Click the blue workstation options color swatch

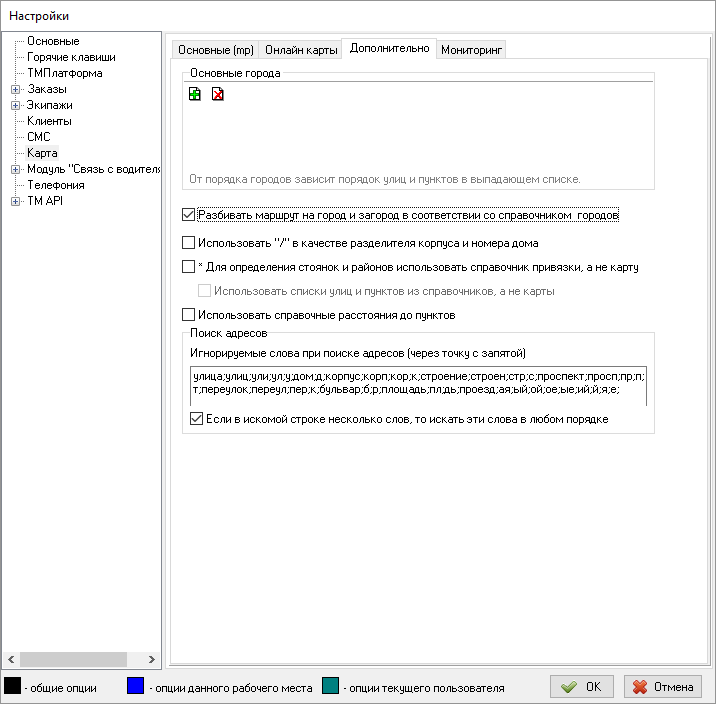click(x=137, y=687)
